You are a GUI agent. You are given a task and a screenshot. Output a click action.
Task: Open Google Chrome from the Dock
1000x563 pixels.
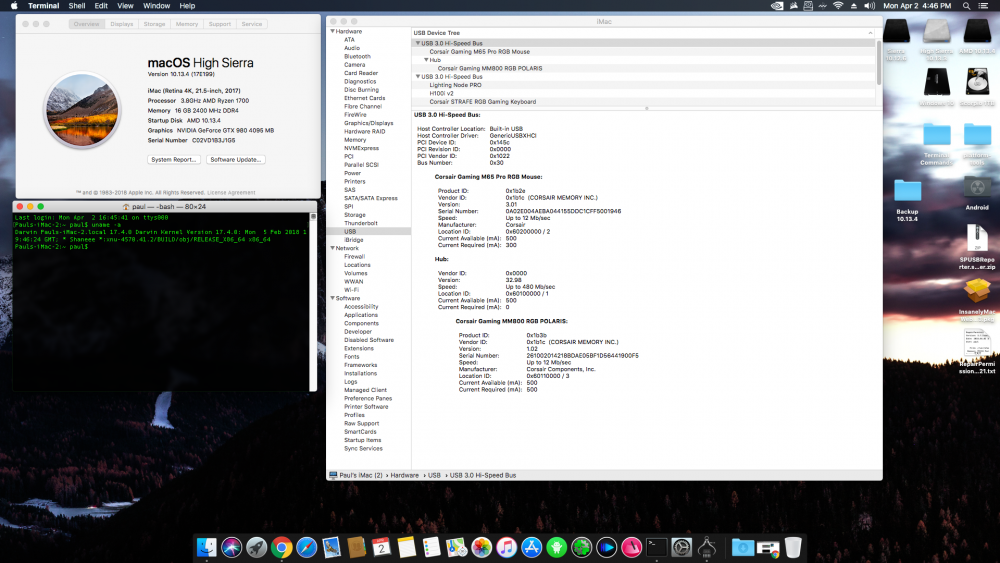281,547
